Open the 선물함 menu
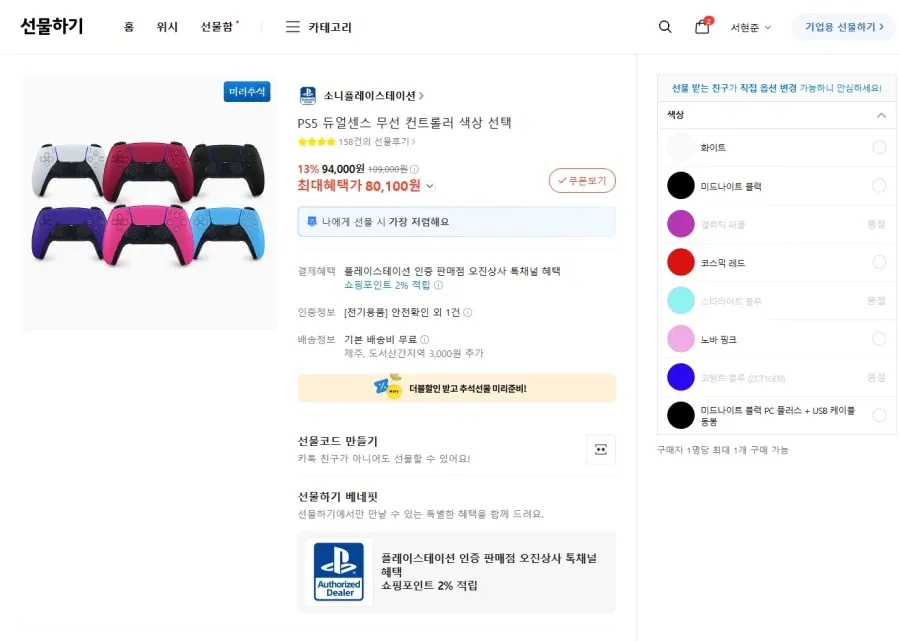 click(217, 27)
